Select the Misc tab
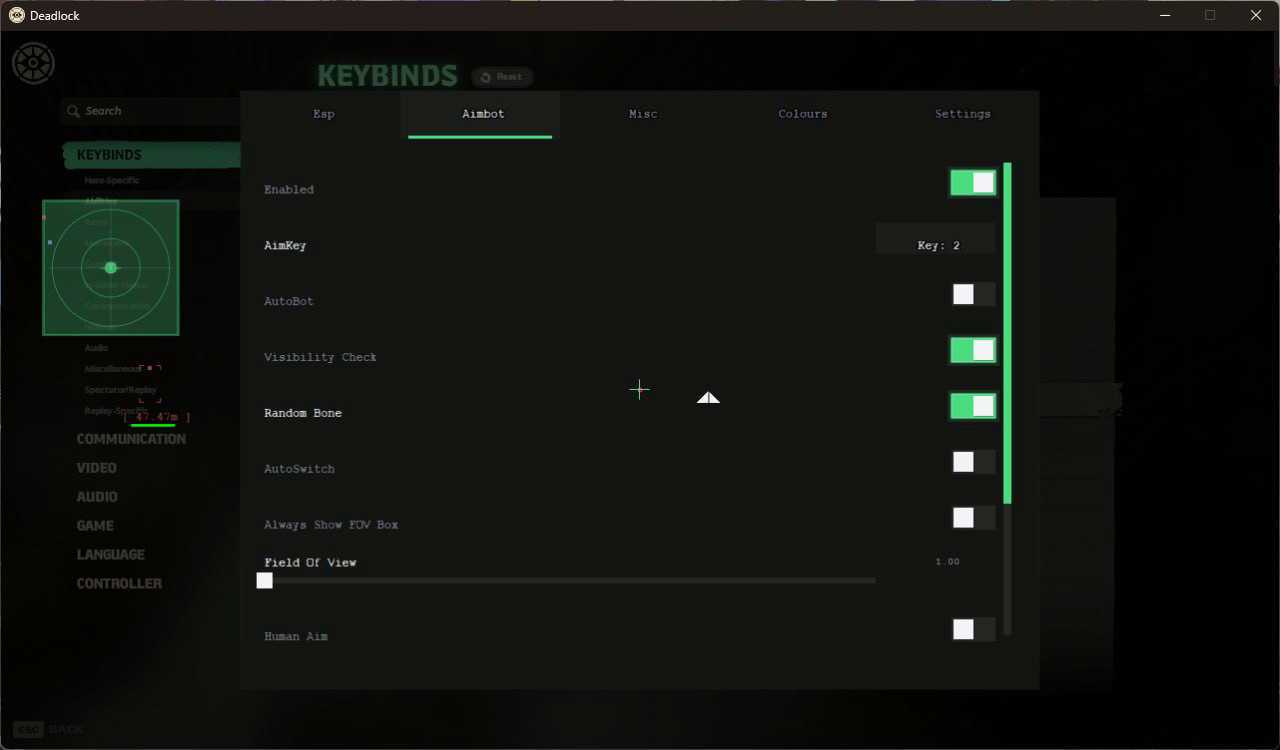 pyautogui.click(x=643, y=114)
